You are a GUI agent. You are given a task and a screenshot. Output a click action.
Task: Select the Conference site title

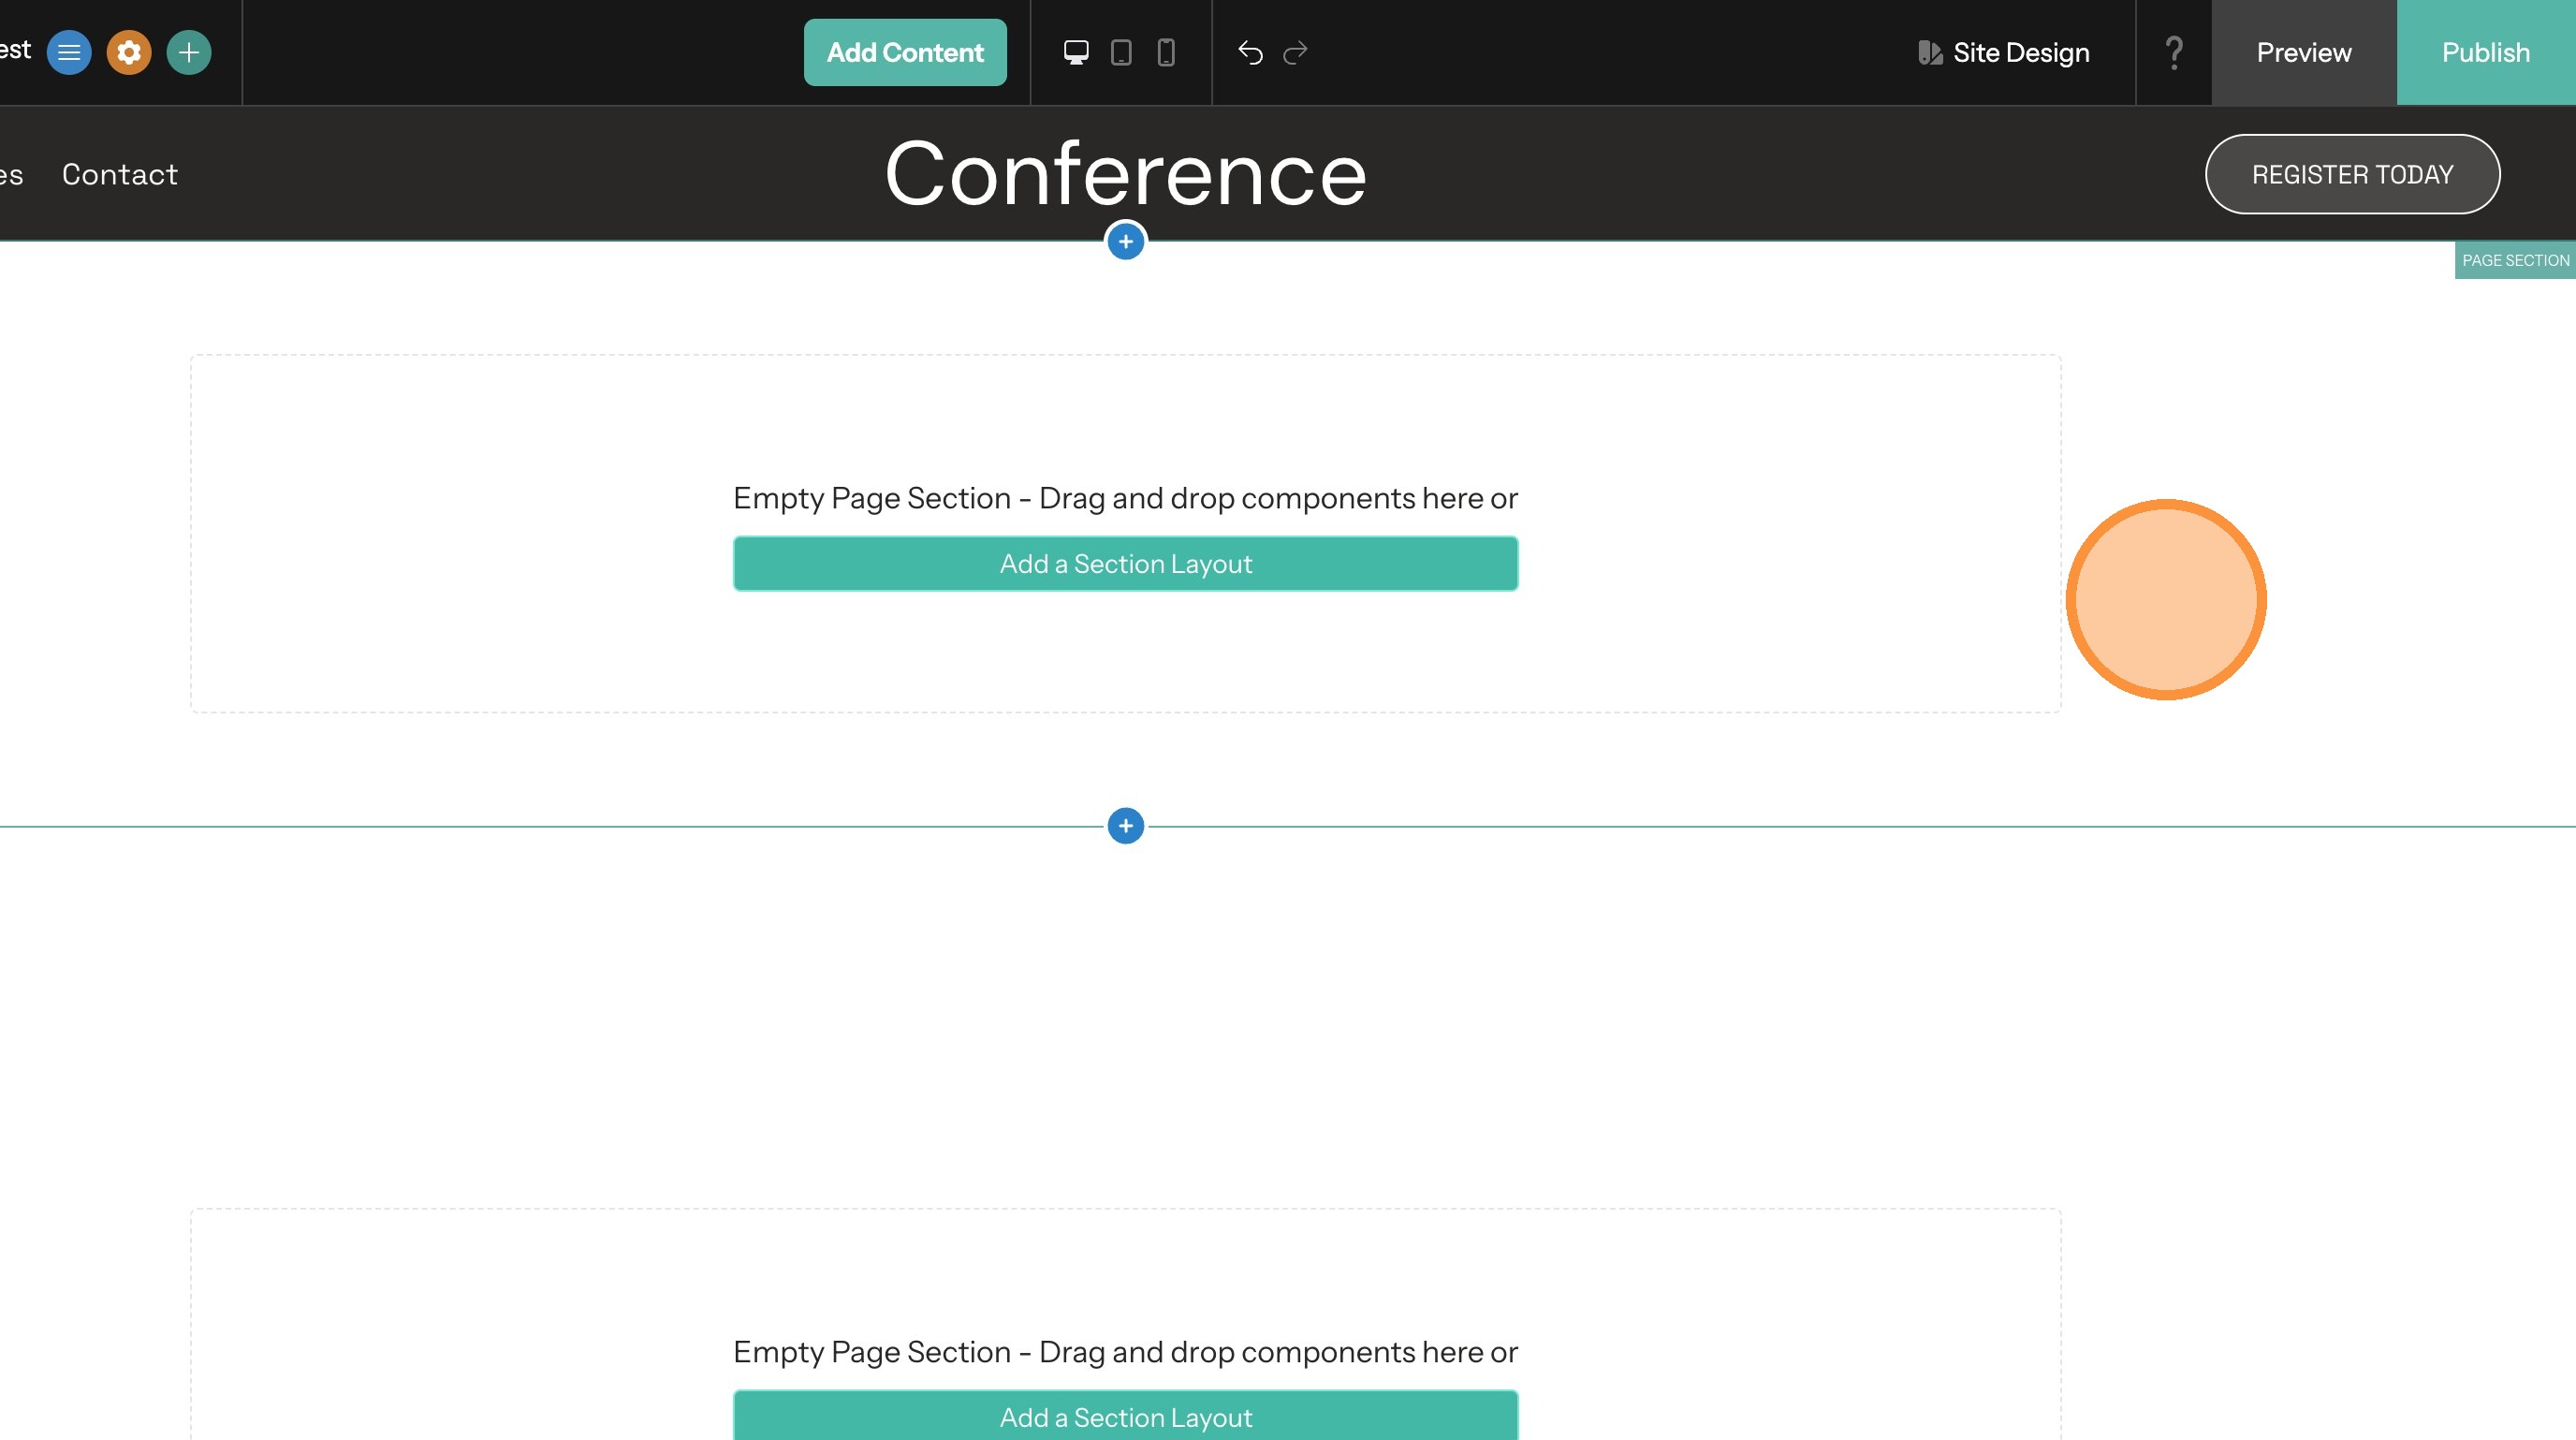(1126, 174)
